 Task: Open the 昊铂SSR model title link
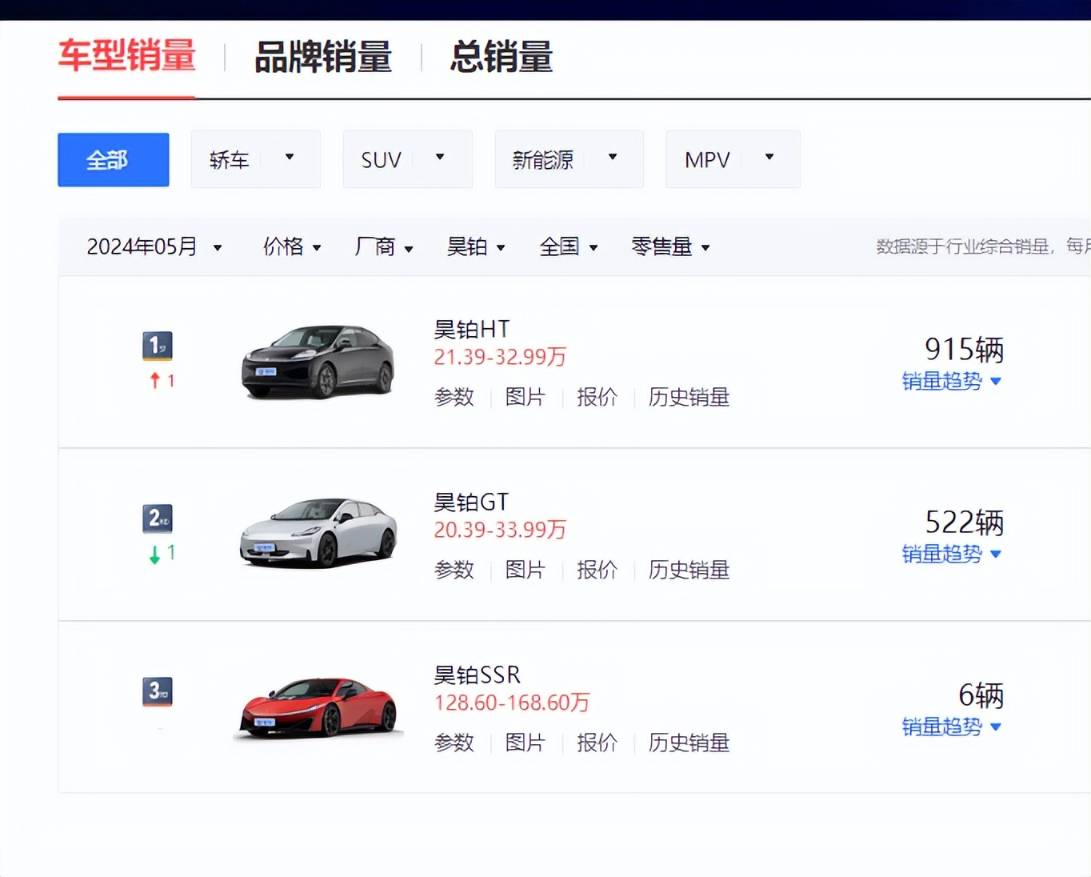coord(477,674)
